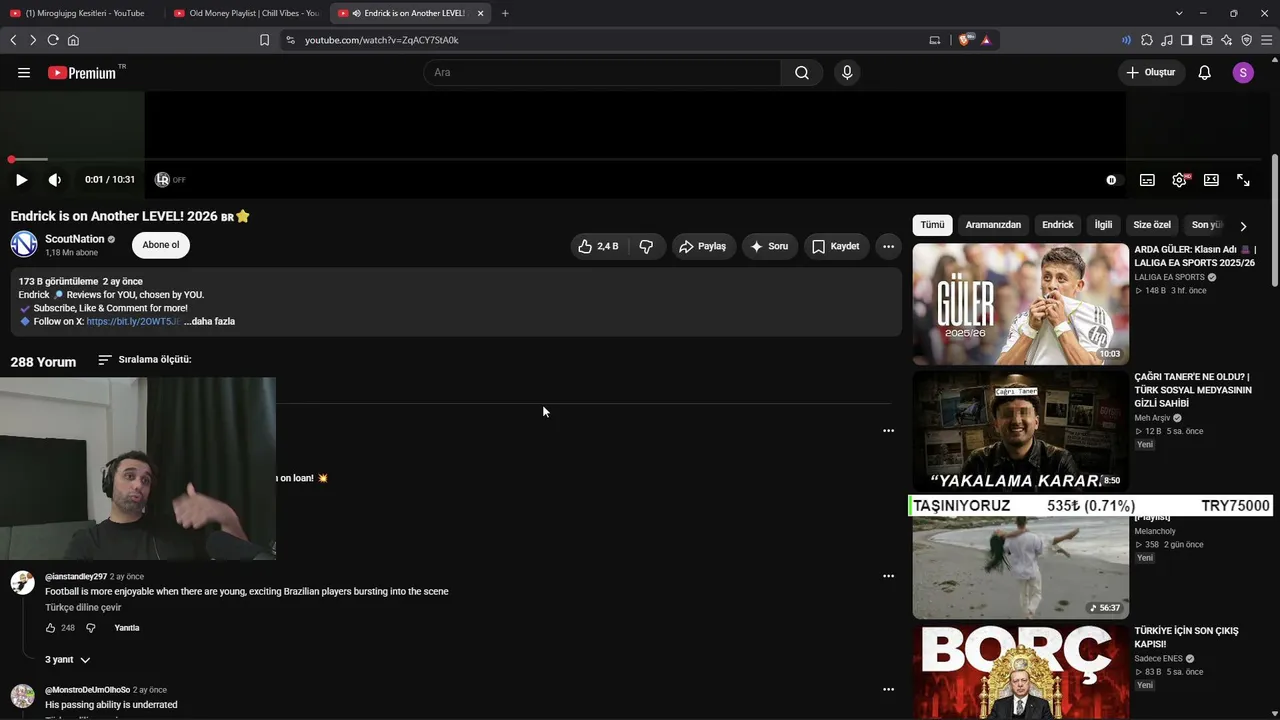Open the @ianstandley297 profile avatar
Image resolution: width=1280 pixels, height=720 pixels.
[x=23, y=583]
